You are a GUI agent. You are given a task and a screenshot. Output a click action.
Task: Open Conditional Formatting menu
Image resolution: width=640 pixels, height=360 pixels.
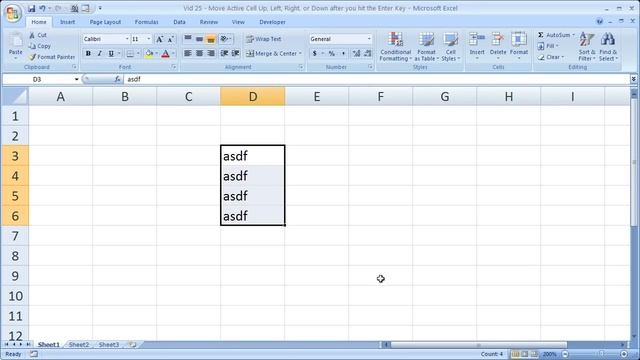(x=396, y=47)
